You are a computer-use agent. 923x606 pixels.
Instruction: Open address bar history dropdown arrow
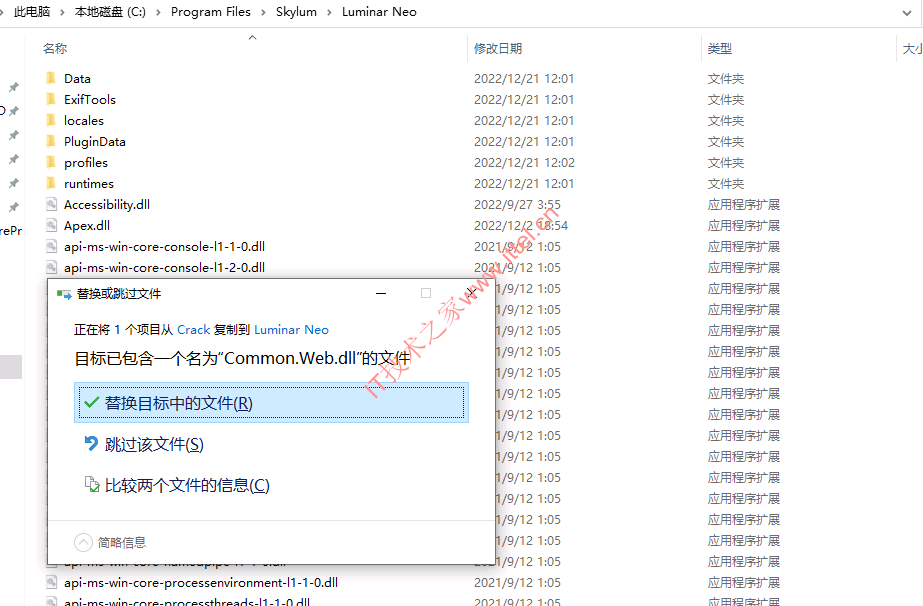(x=907, y=12)
